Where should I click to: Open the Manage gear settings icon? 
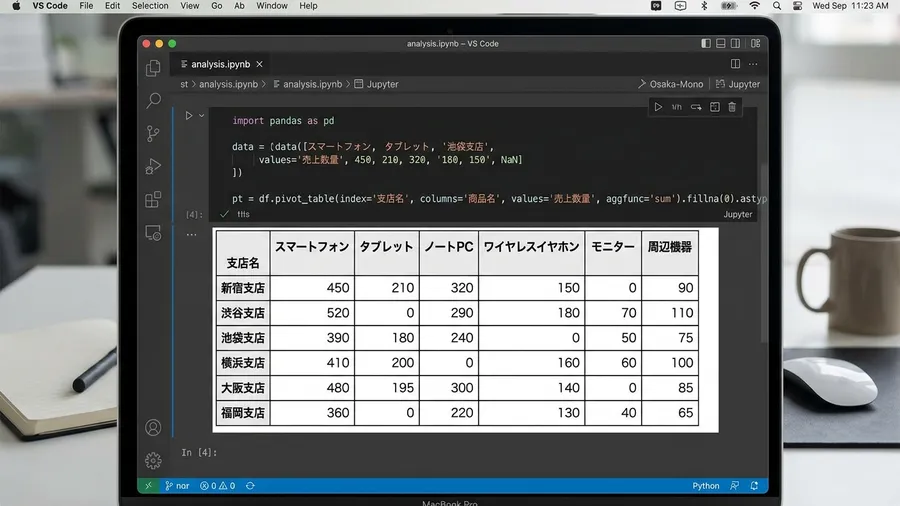click(153, 461)
